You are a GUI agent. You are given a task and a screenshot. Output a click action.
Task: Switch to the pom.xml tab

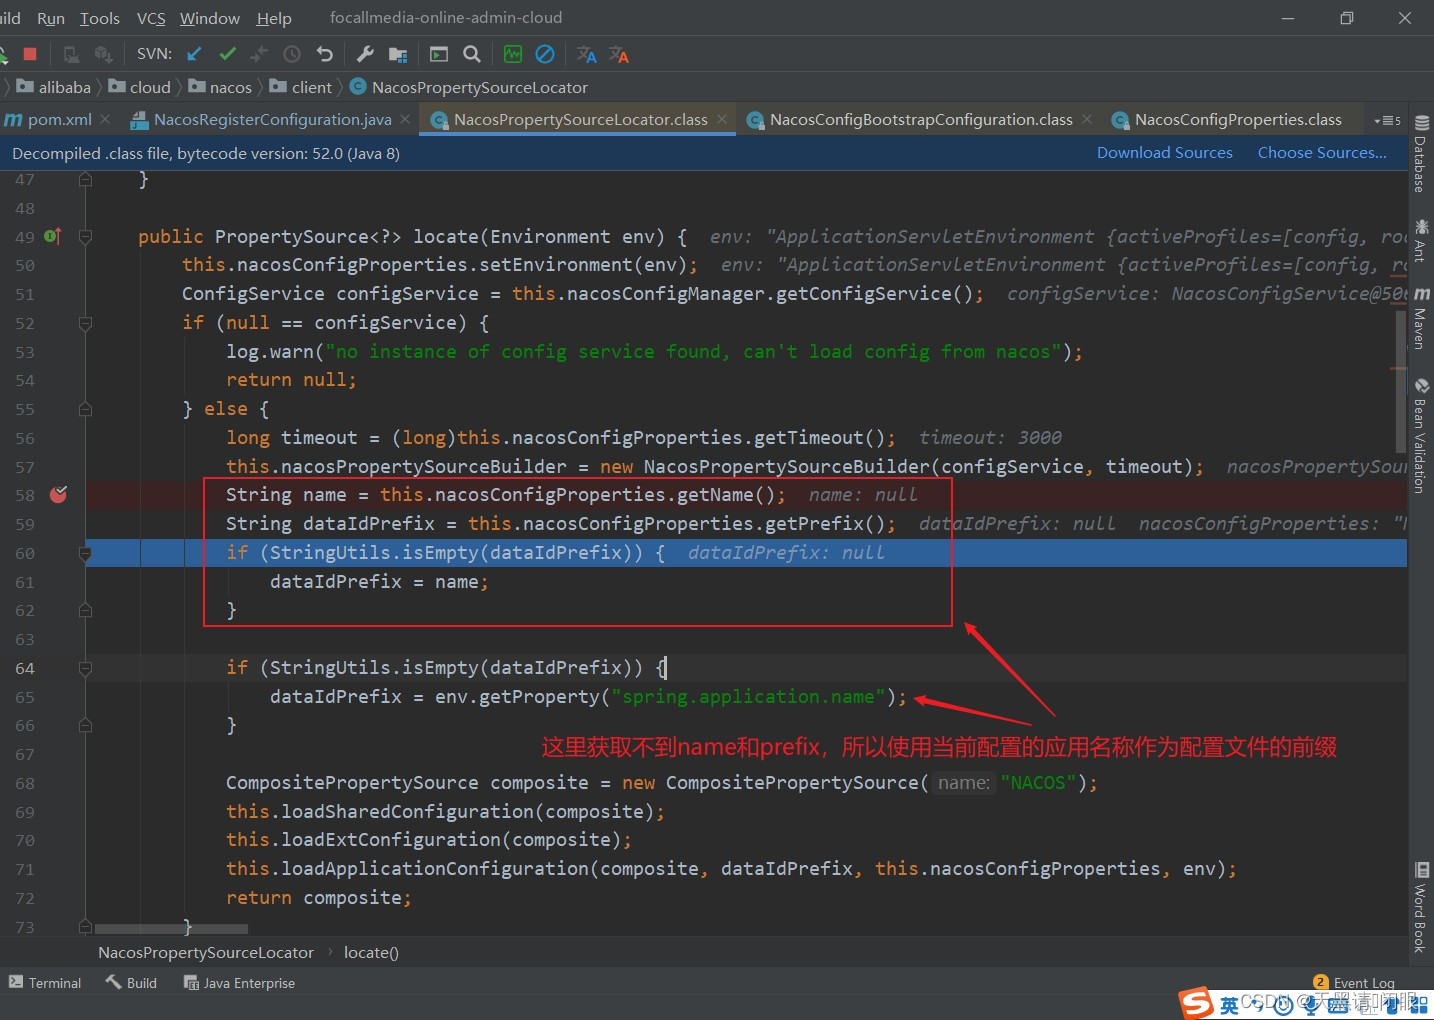tap(59, 119)
